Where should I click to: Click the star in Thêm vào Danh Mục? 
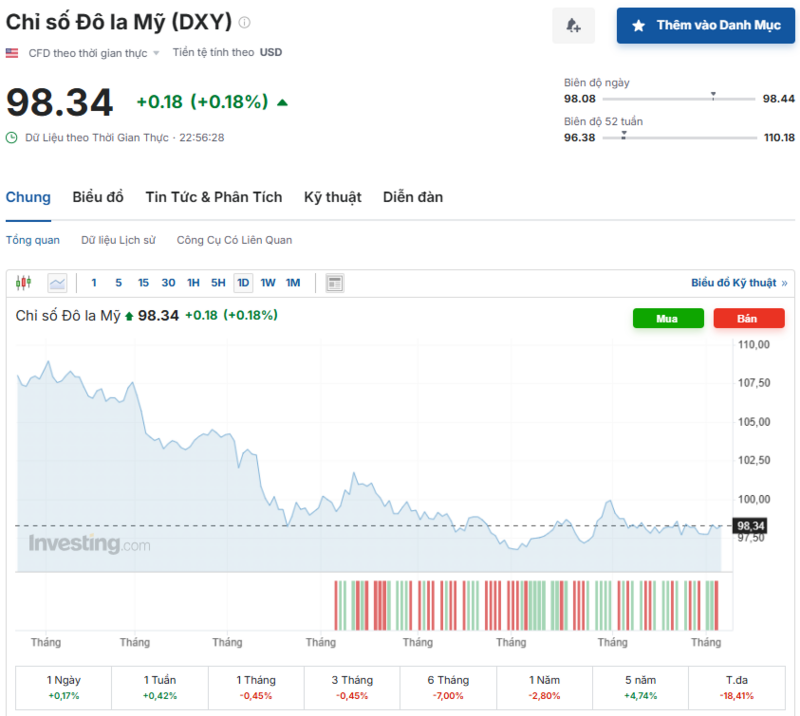coord(639,25)
